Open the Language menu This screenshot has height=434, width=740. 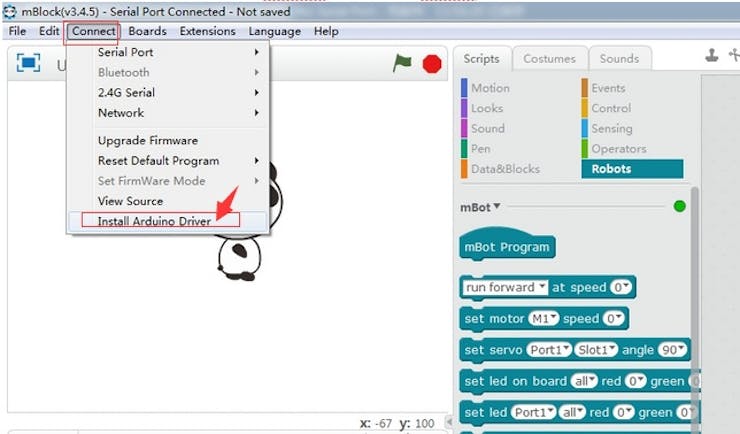click(x=275, y=31)
